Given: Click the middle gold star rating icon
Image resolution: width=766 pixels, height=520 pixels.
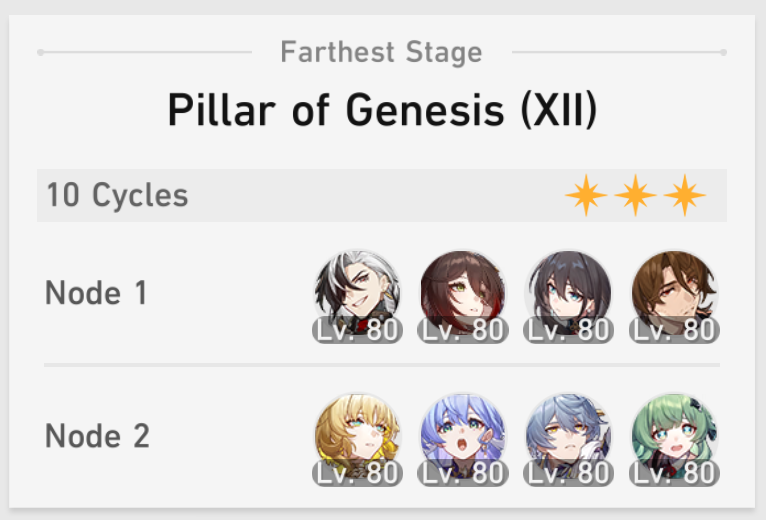Looking at the screenshot, I should pos(635,195).
